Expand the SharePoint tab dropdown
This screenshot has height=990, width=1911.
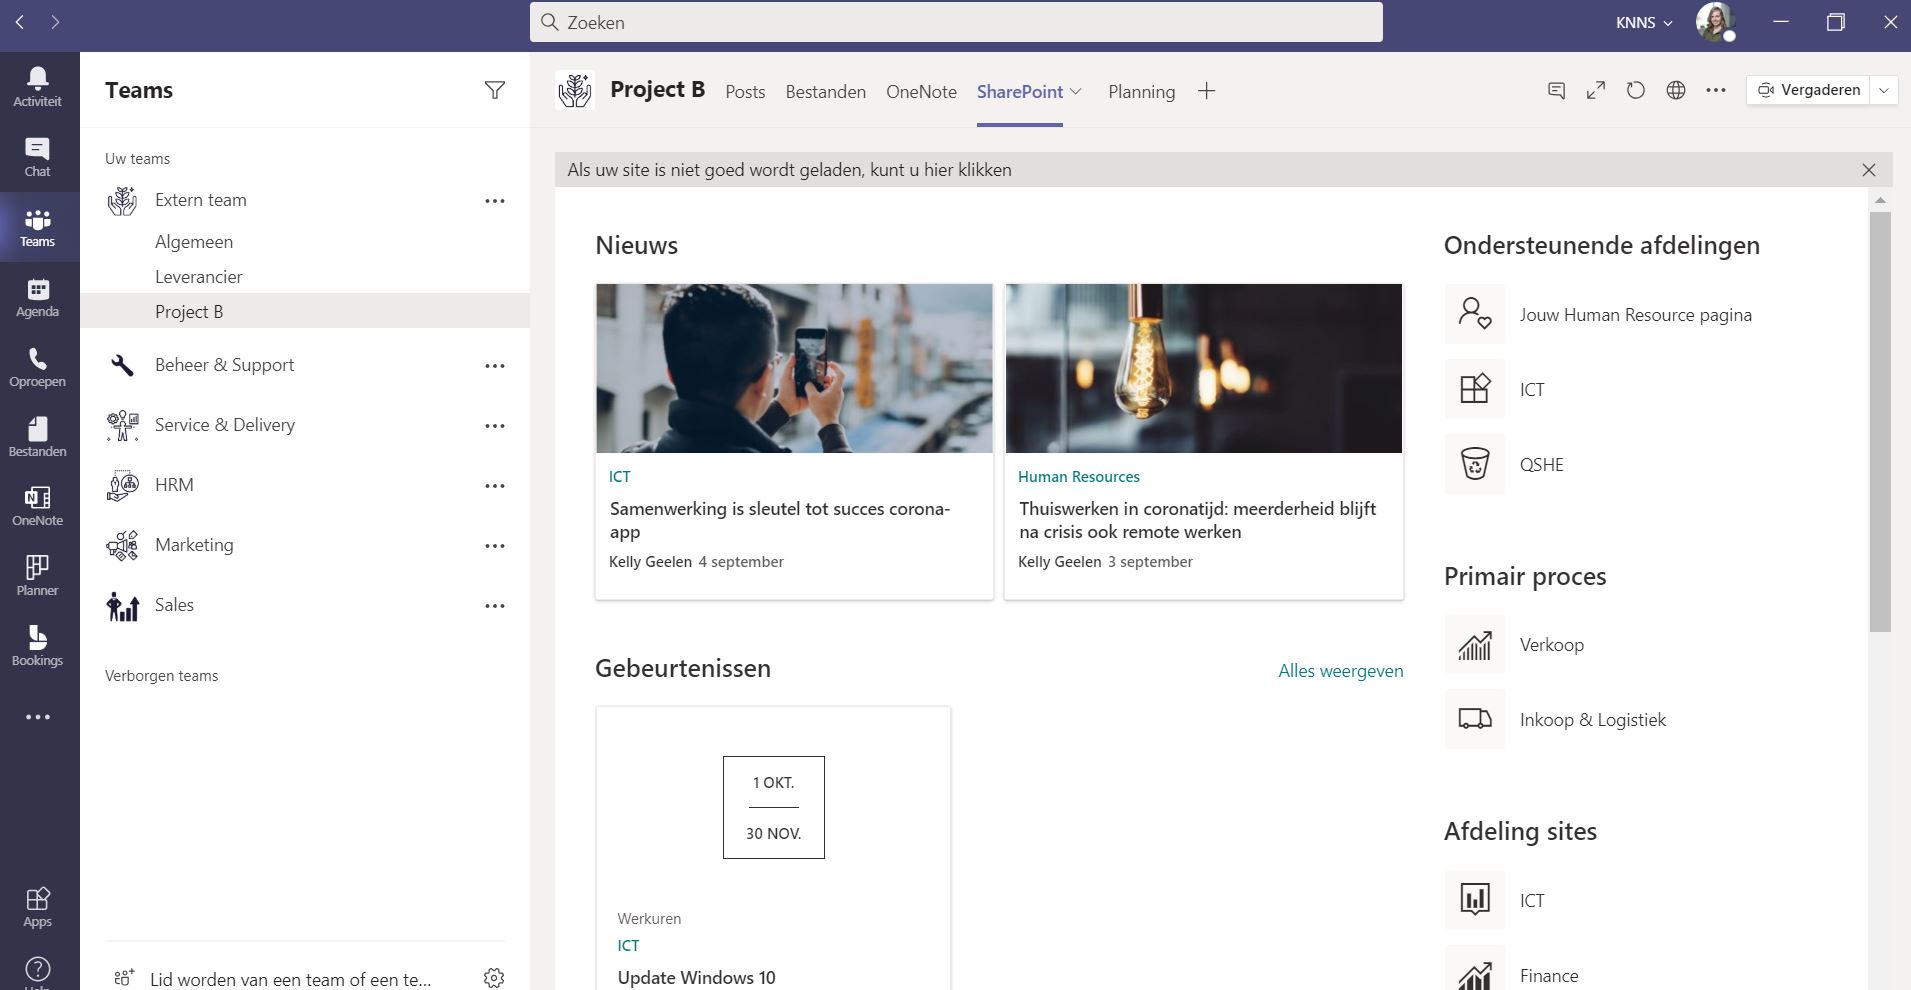[1076, 91]
